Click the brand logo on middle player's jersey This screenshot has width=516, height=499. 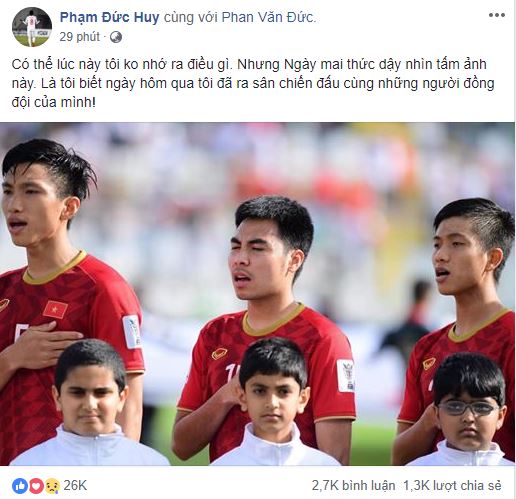coord(220,354)
